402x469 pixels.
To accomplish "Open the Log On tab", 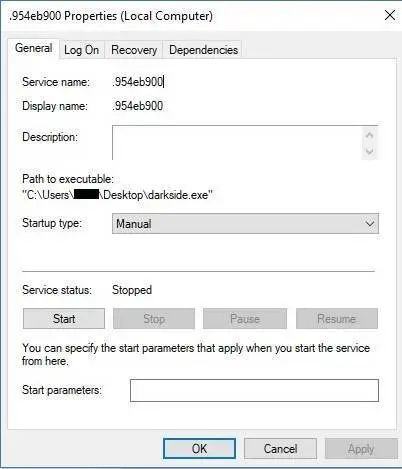I will point(82,50).
